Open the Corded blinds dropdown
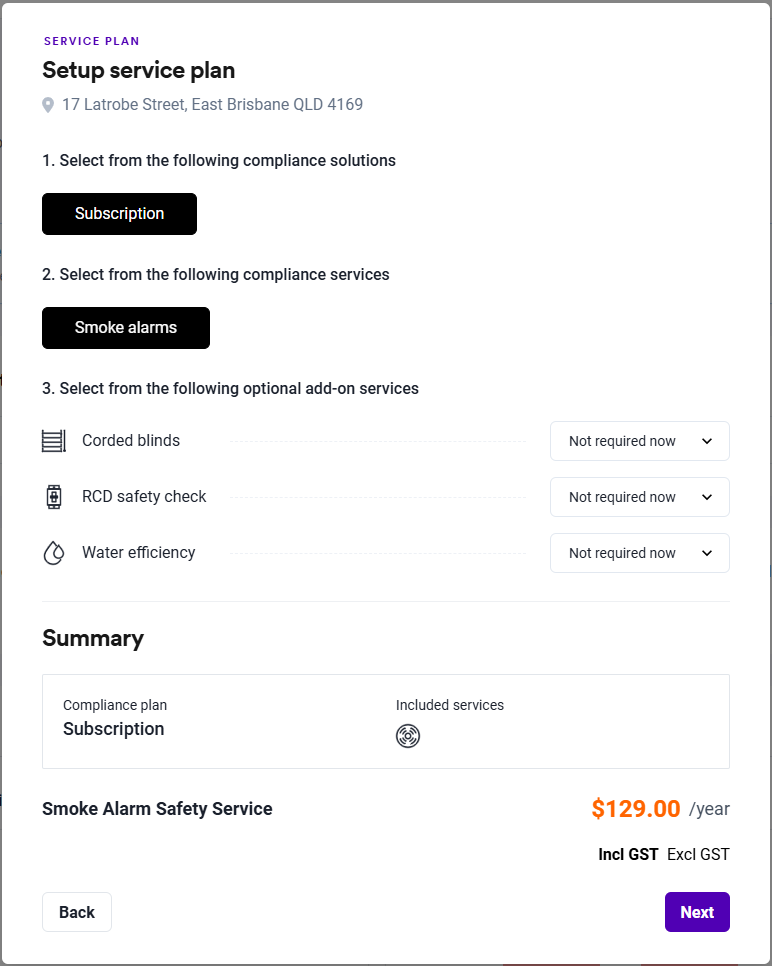This screenshot has width=772, height=966. (x=640, y=441)
